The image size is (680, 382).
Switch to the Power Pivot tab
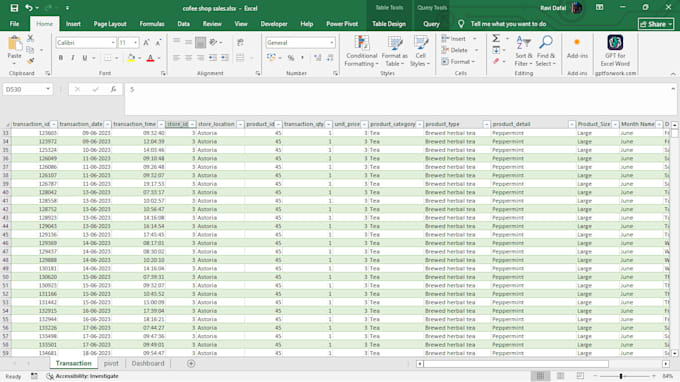[x=342, y=24]
